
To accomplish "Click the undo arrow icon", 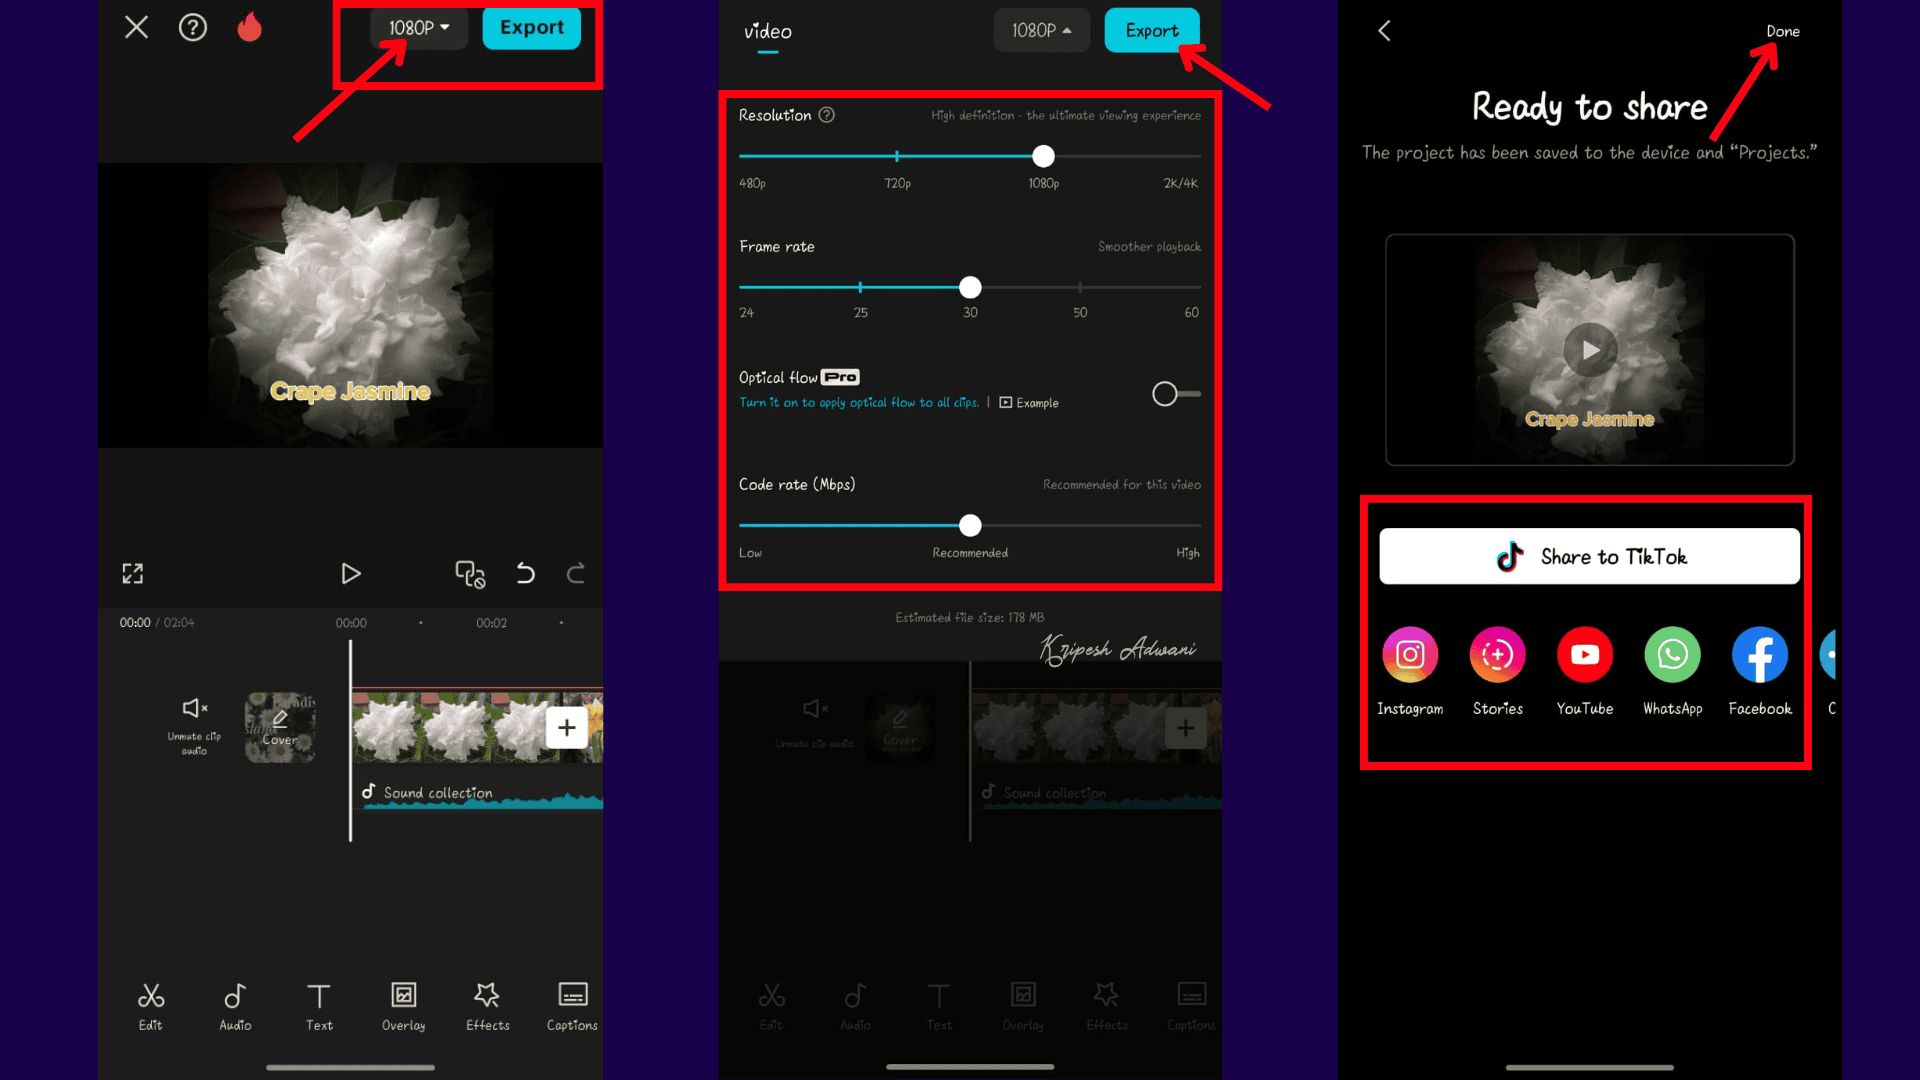I will tap(525, 573).
